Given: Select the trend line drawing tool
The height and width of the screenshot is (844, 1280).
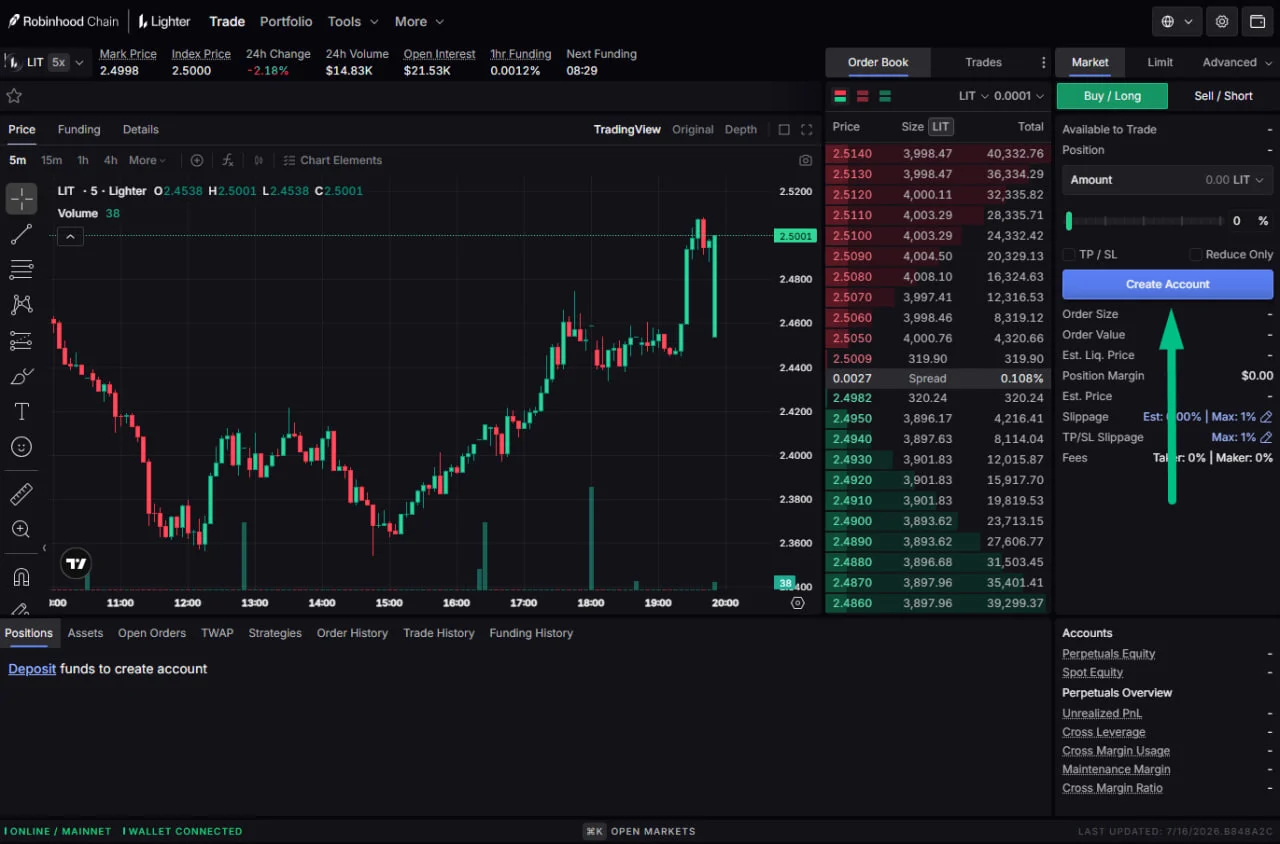Looking at the screenshot, I should point(21,235).
